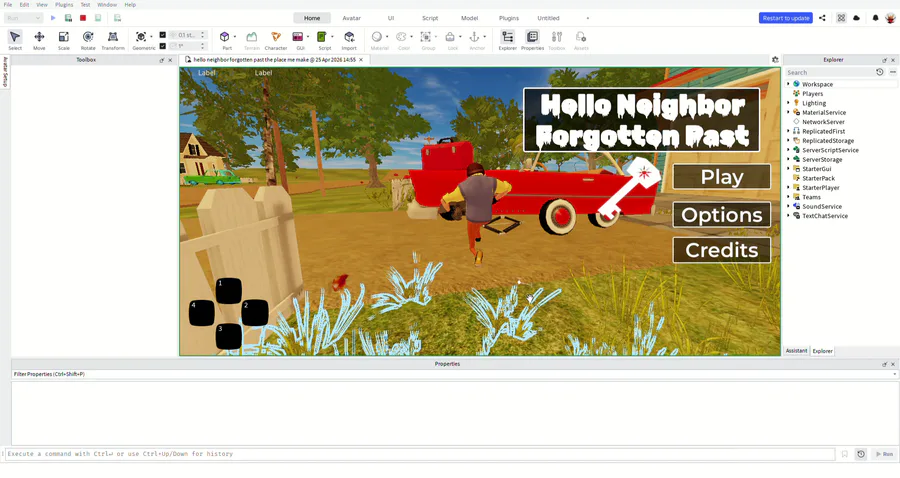This screenshot has width=900, height=478.
Task: Open the Terrain editor icon
Action: (x=251, y=37)
